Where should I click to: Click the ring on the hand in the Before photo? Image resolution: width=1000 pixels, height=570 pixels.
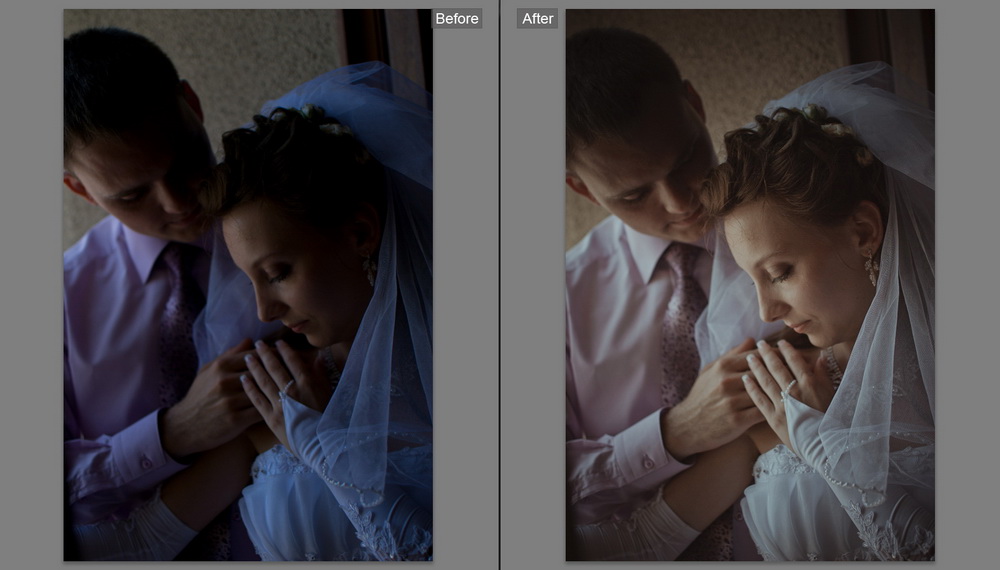[x=287, y=387]
